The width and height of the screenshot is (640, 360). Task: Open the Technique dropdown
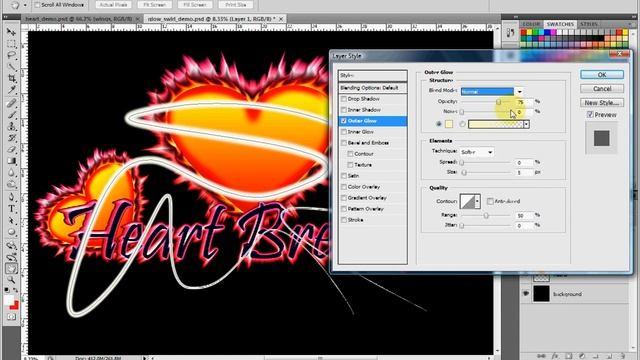pos(477,152)
